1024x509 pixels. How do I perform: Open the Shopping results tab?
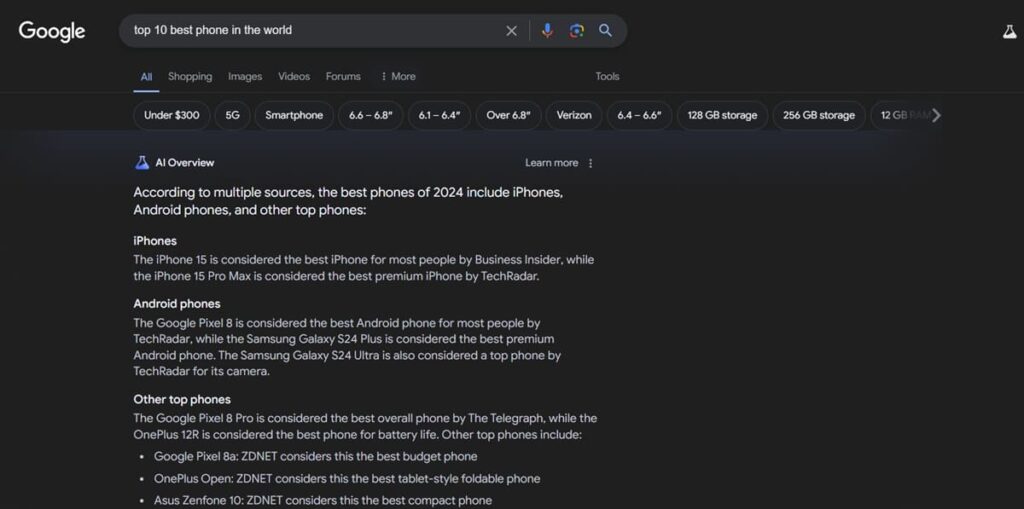pyautogui.click(x=190, y=77)
